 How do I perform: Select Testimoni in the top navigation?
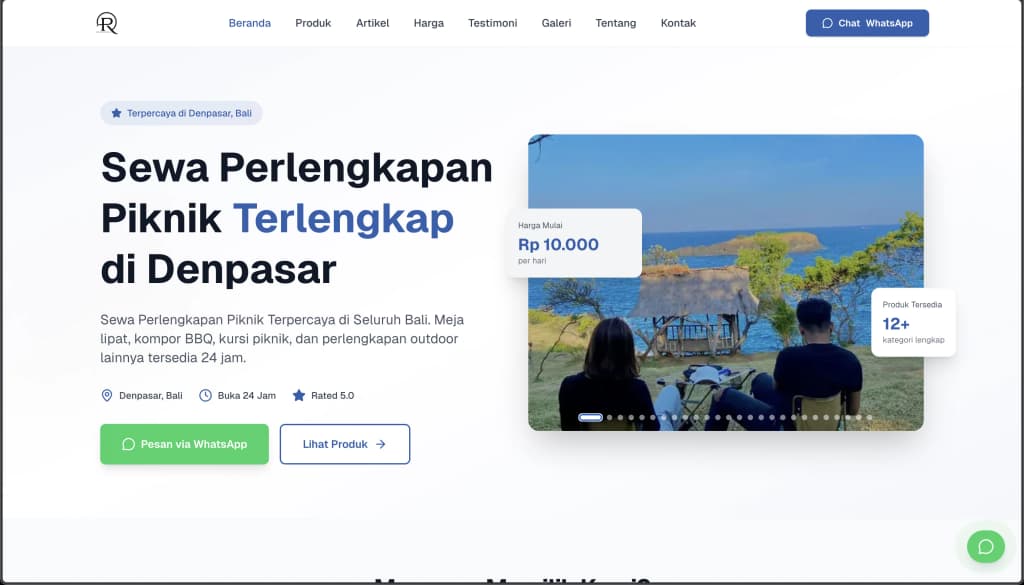pyautogui.click(x=492, y=22)
